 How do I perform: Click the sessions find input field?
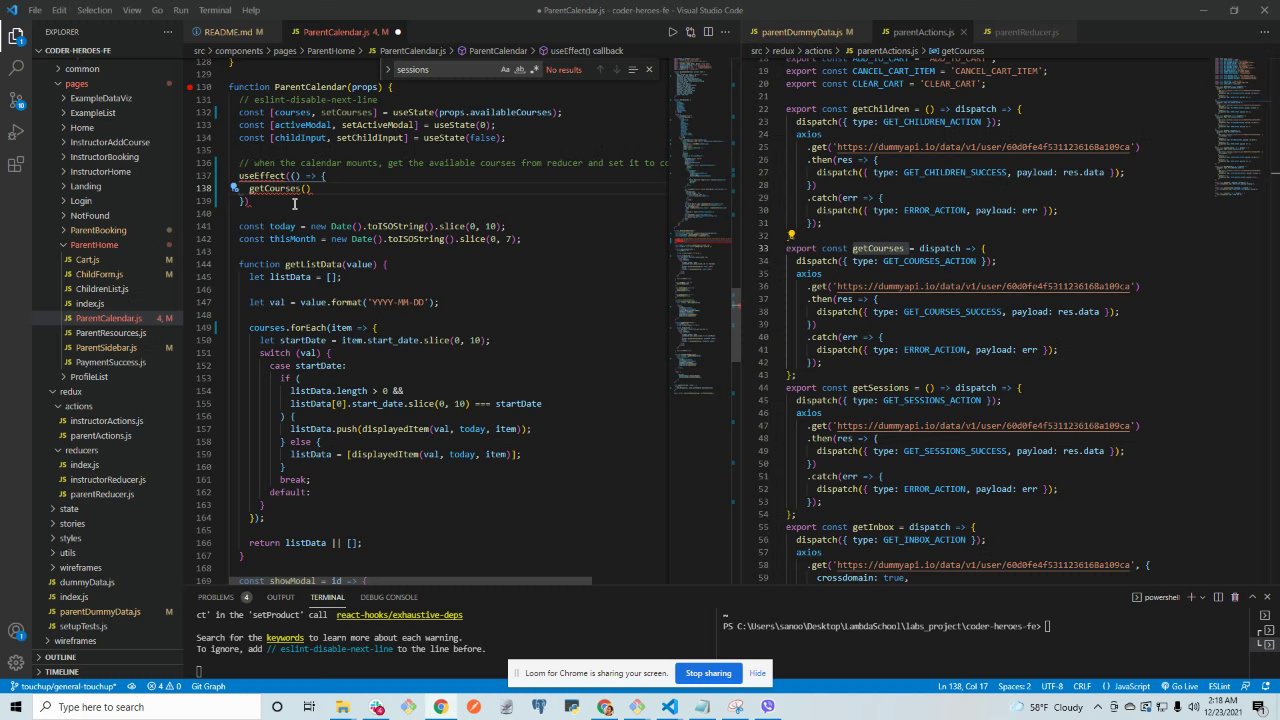445,70
